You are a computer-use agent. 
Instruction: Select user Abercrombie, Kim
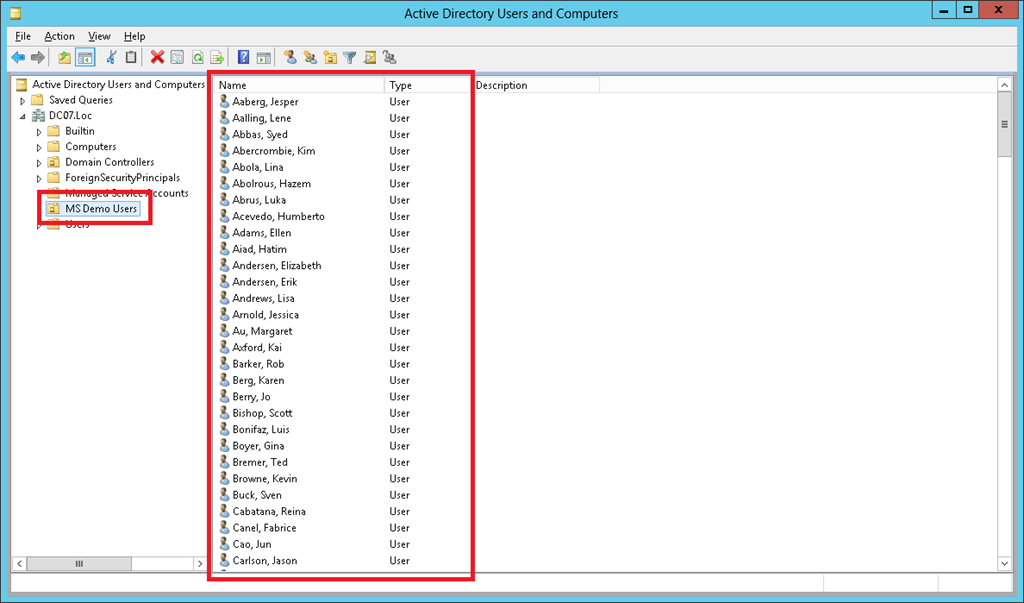[x=273, y=151]
